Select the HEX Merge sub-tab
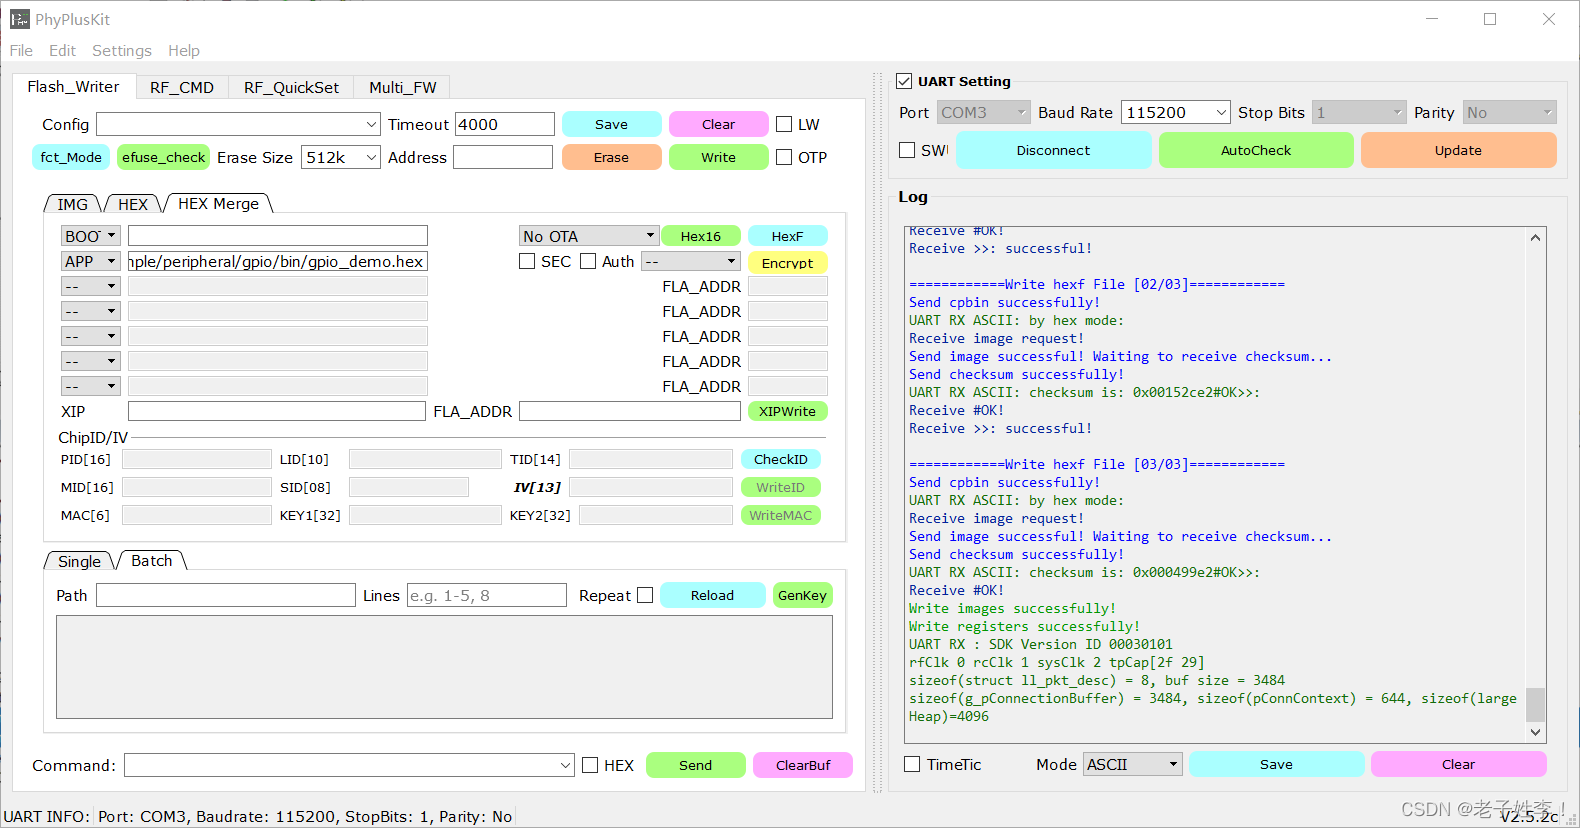The height and width of the screenshot is (828, 1580). tap(218, 203)
